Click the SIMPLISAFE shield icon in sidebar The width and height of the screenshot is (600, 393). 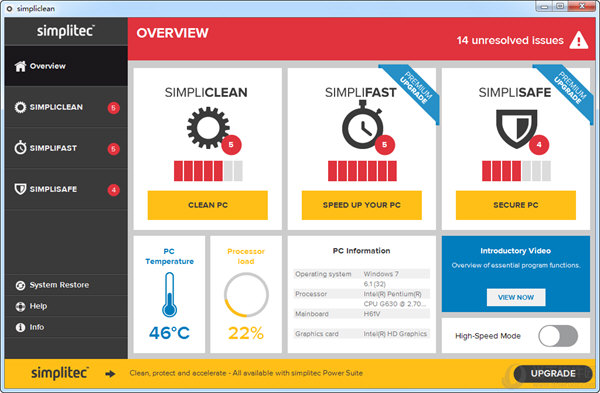pos(20,189)
